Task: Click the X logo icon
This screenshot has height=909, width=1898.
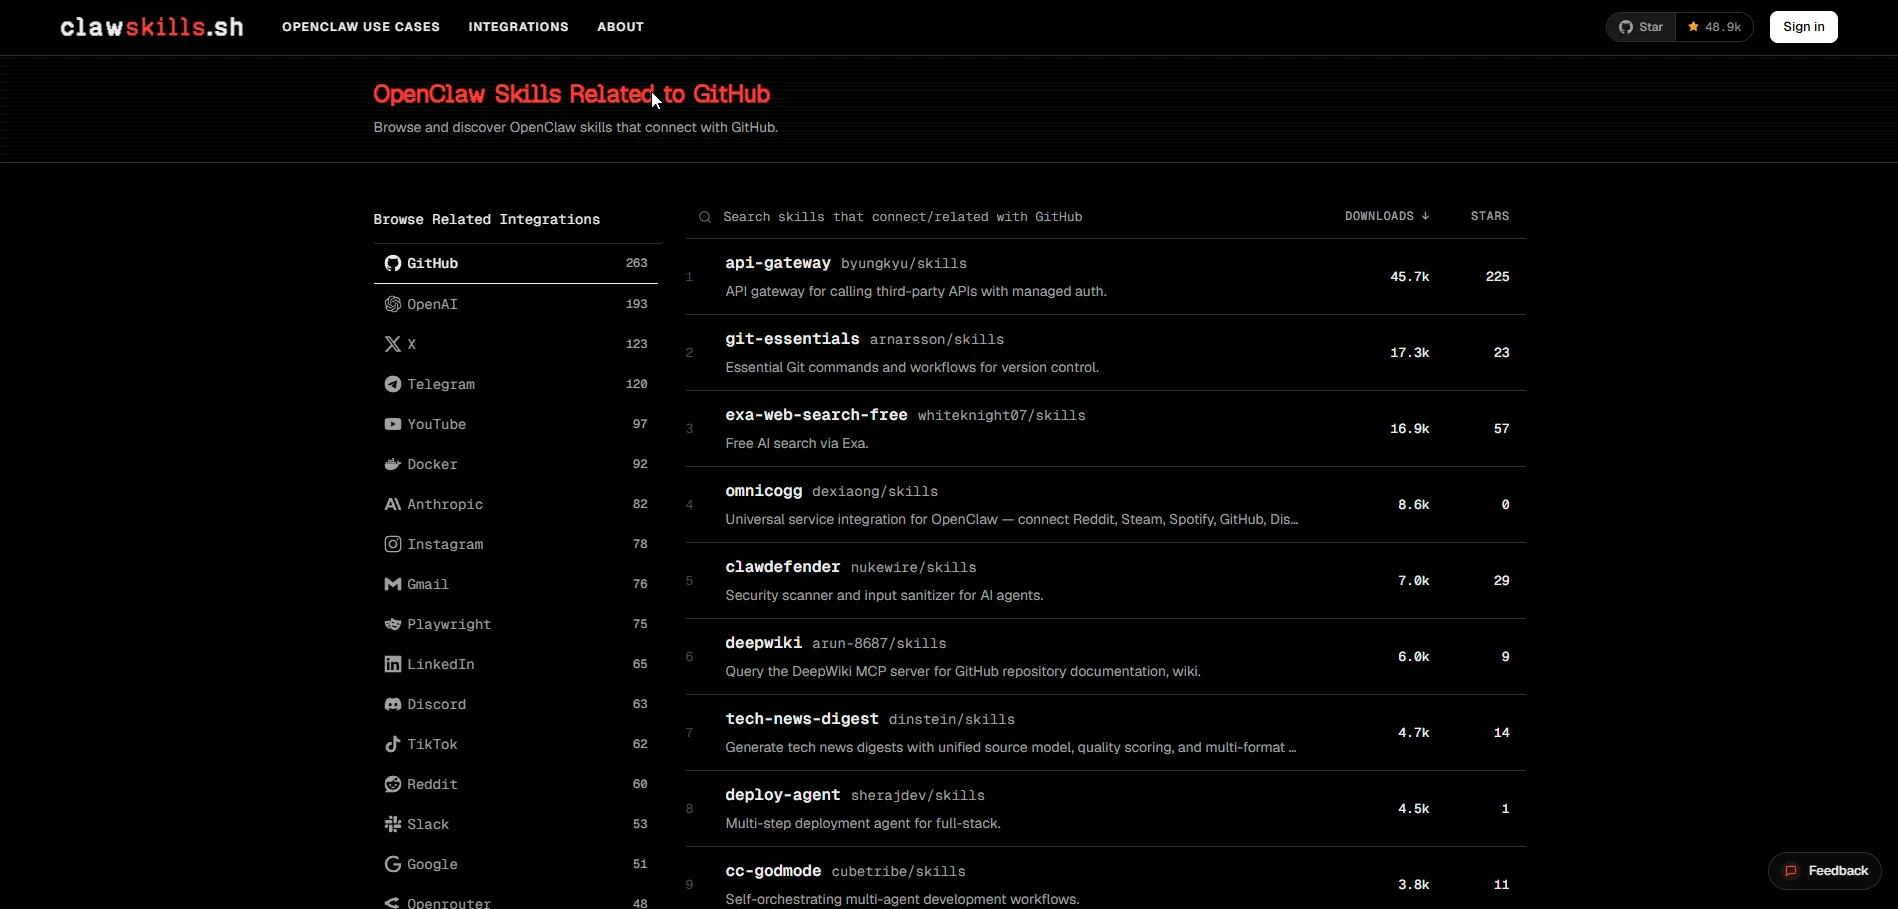Action: (393, 344)
